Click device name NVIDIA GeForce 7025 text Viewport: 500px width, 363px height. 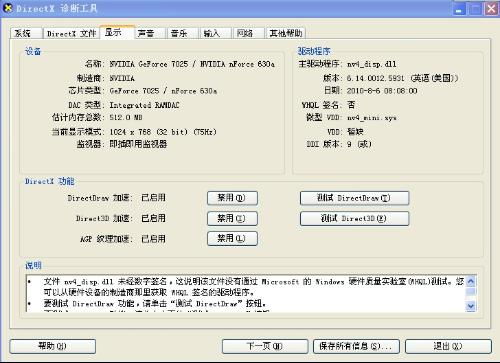point(192,64)
